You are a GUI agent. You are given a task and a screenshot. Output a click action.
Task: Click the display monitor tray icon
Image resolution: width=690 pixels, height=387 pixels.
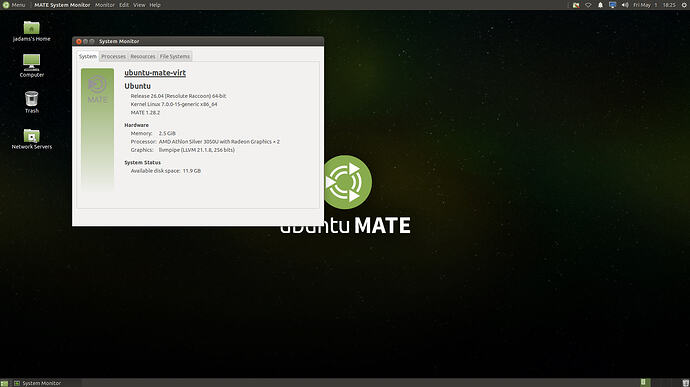613,5
